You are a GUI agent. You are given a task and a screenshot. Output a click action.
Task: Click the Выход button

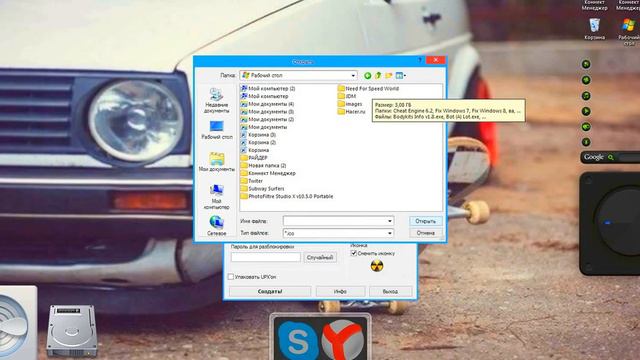click(391, 291)
